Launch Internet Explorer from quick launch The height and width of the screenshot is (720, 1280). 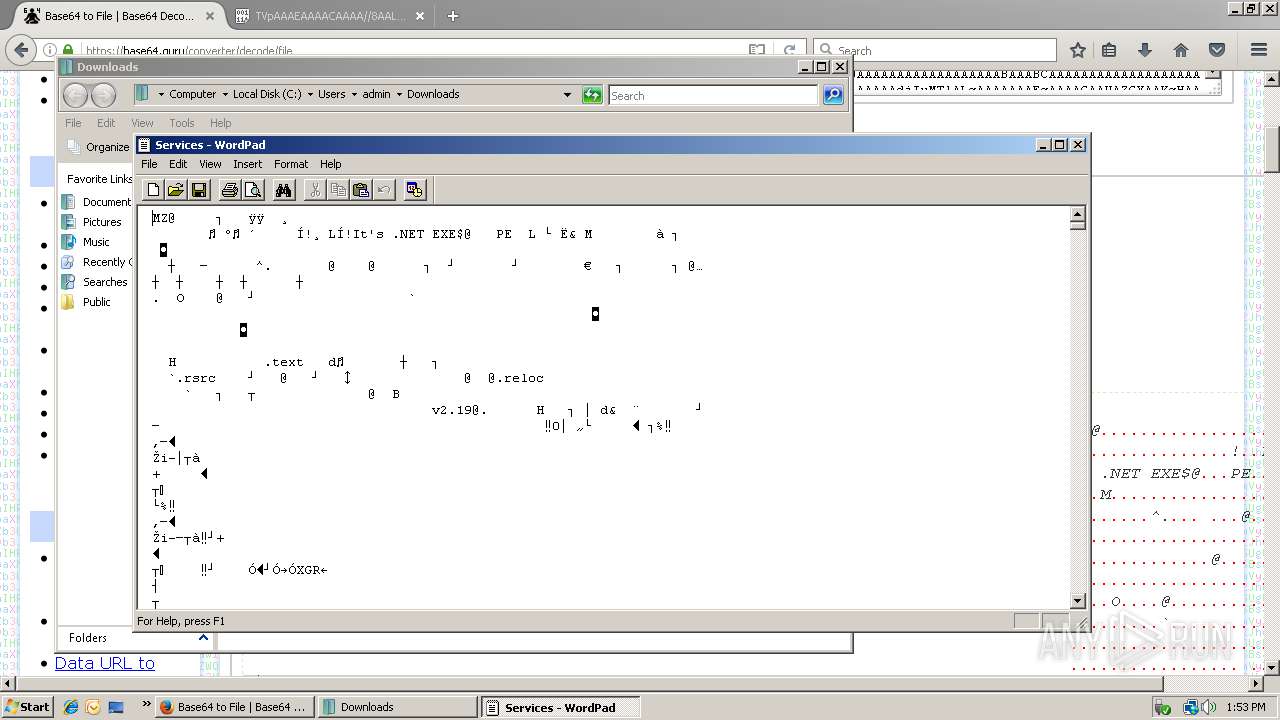(x=71, y=707)
